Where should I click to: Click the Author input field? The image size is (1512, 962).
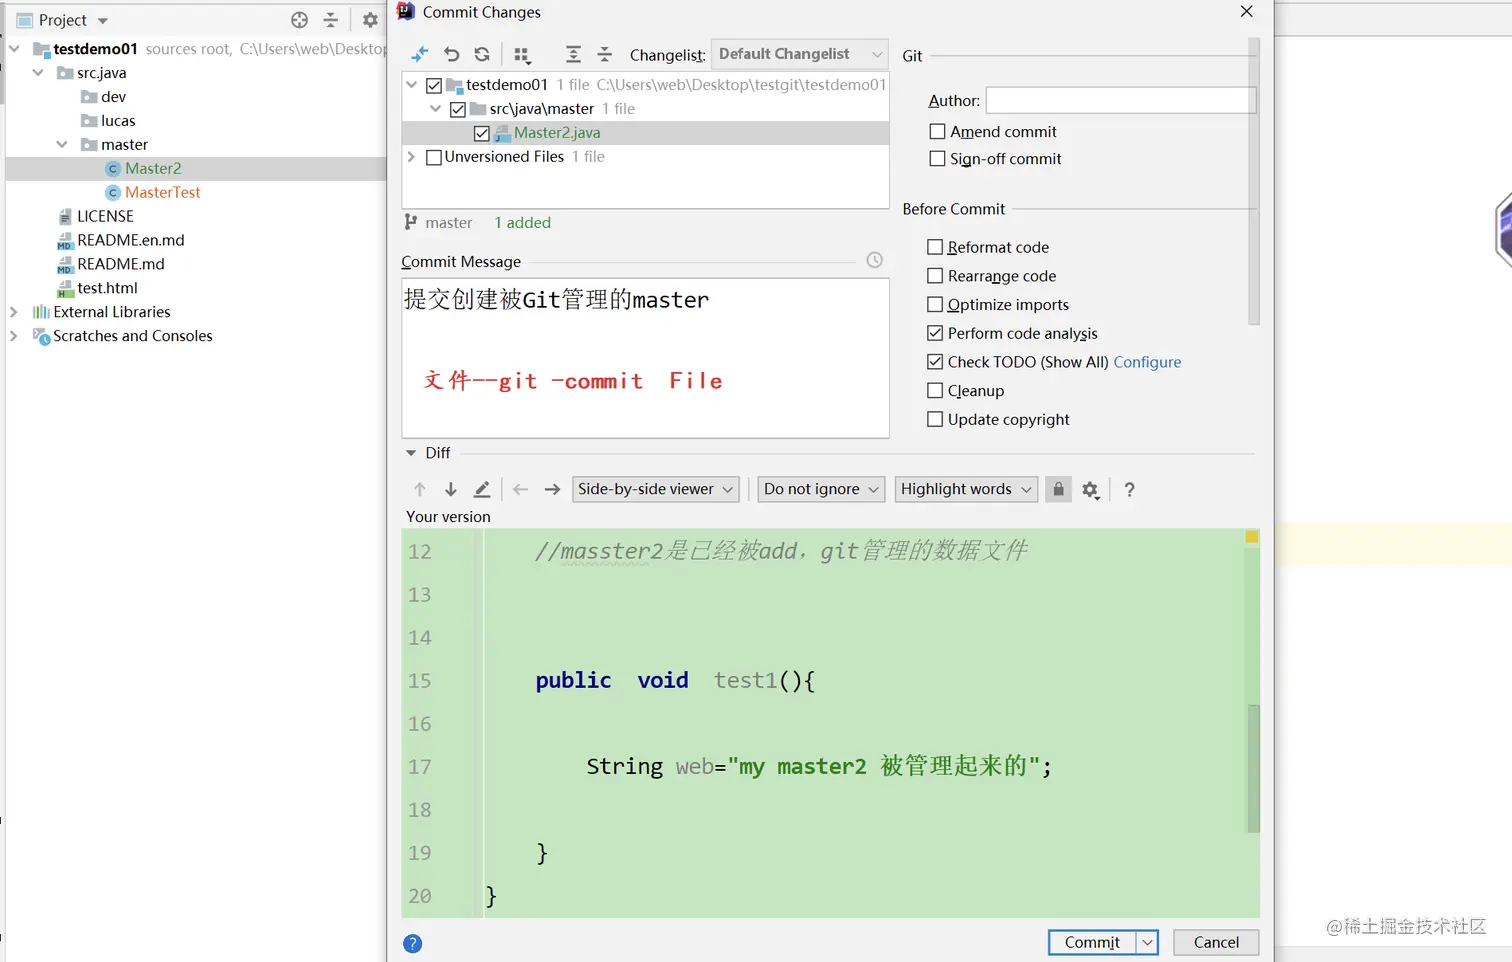(x=1120, y=100)
